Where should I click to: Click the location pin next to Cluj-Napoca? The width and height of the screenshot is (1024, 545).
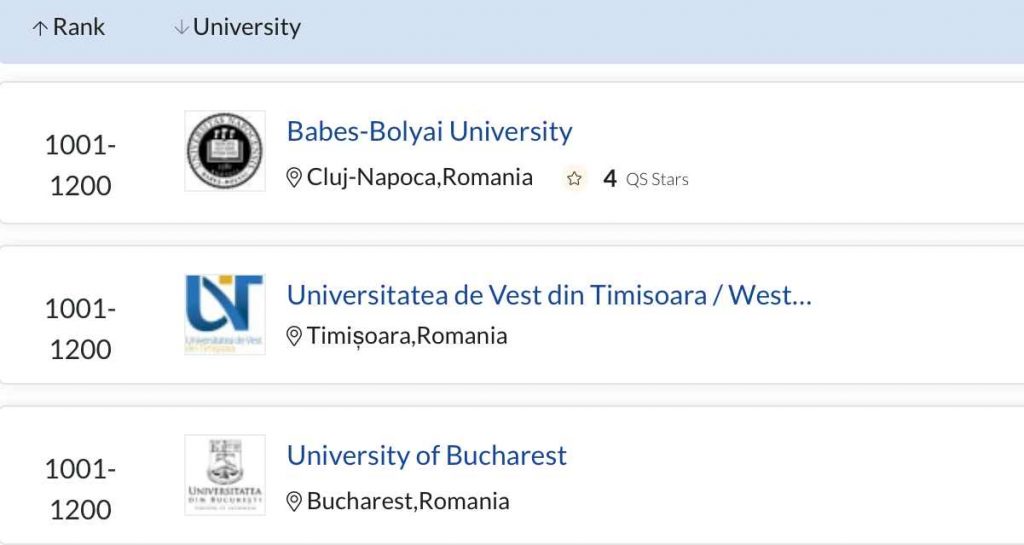(294, 178)
